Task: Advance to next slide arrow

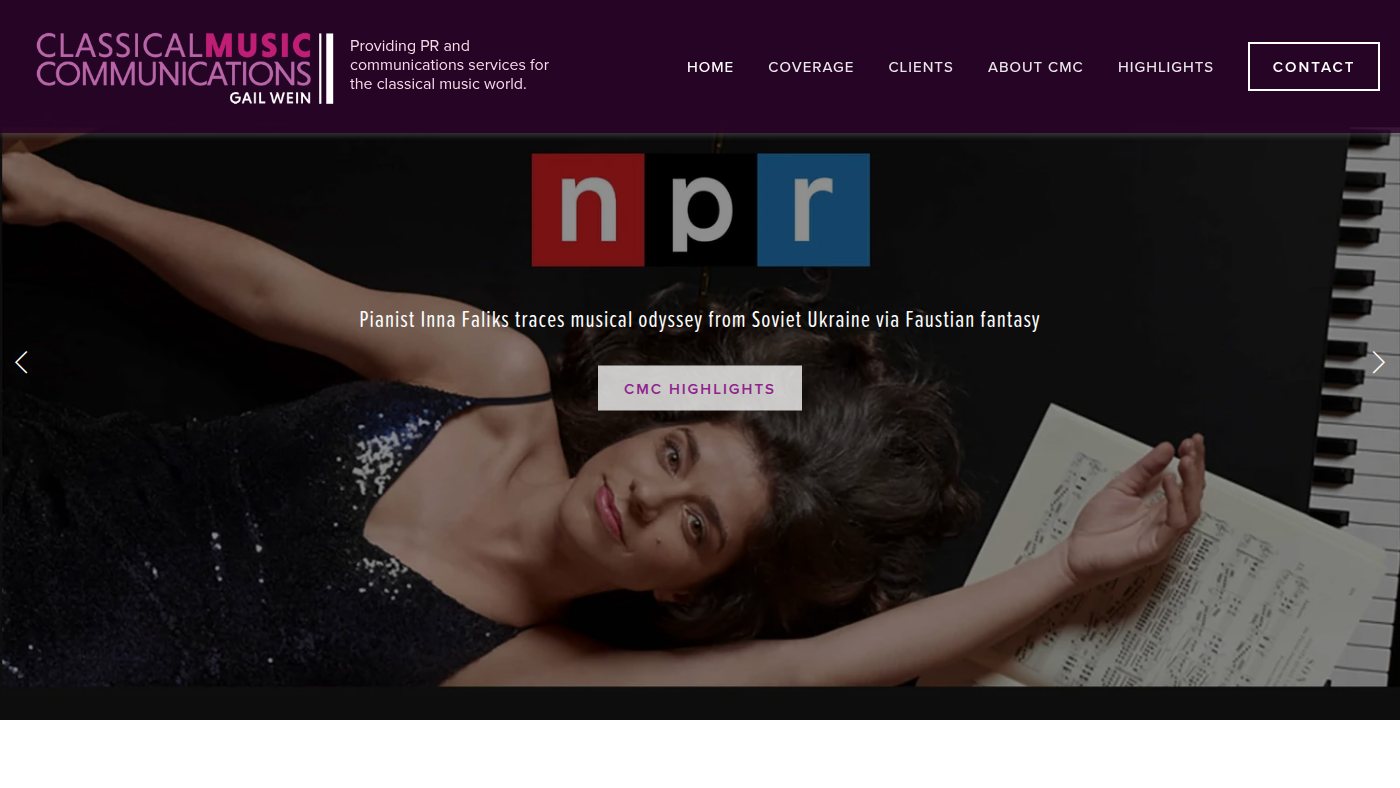Action: [x=1378, y=362]
